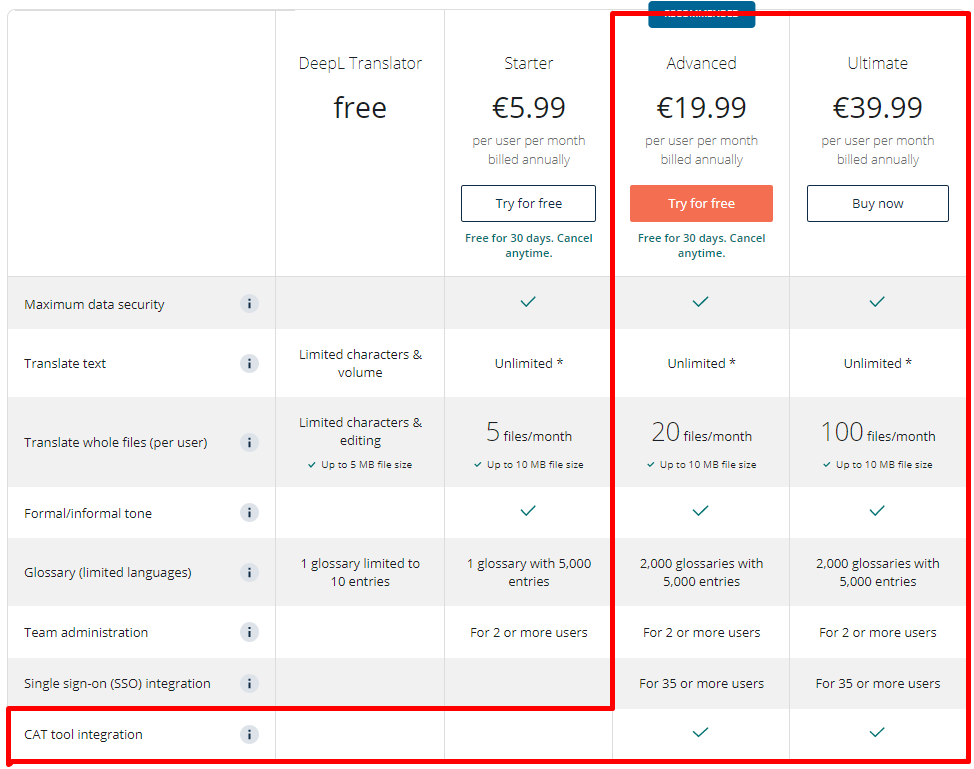
Task: Click info icon next to Translate text
Action: 249,363
